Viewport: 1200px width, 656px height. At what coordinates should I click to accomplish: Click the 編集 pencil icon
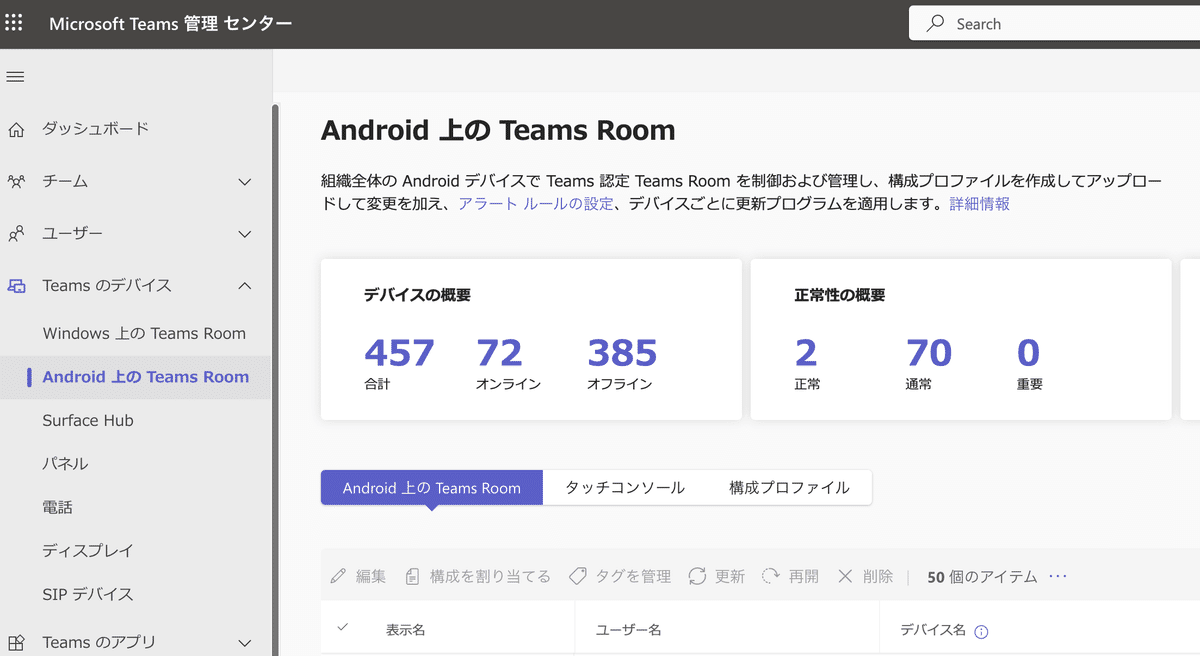coord(339,576)
